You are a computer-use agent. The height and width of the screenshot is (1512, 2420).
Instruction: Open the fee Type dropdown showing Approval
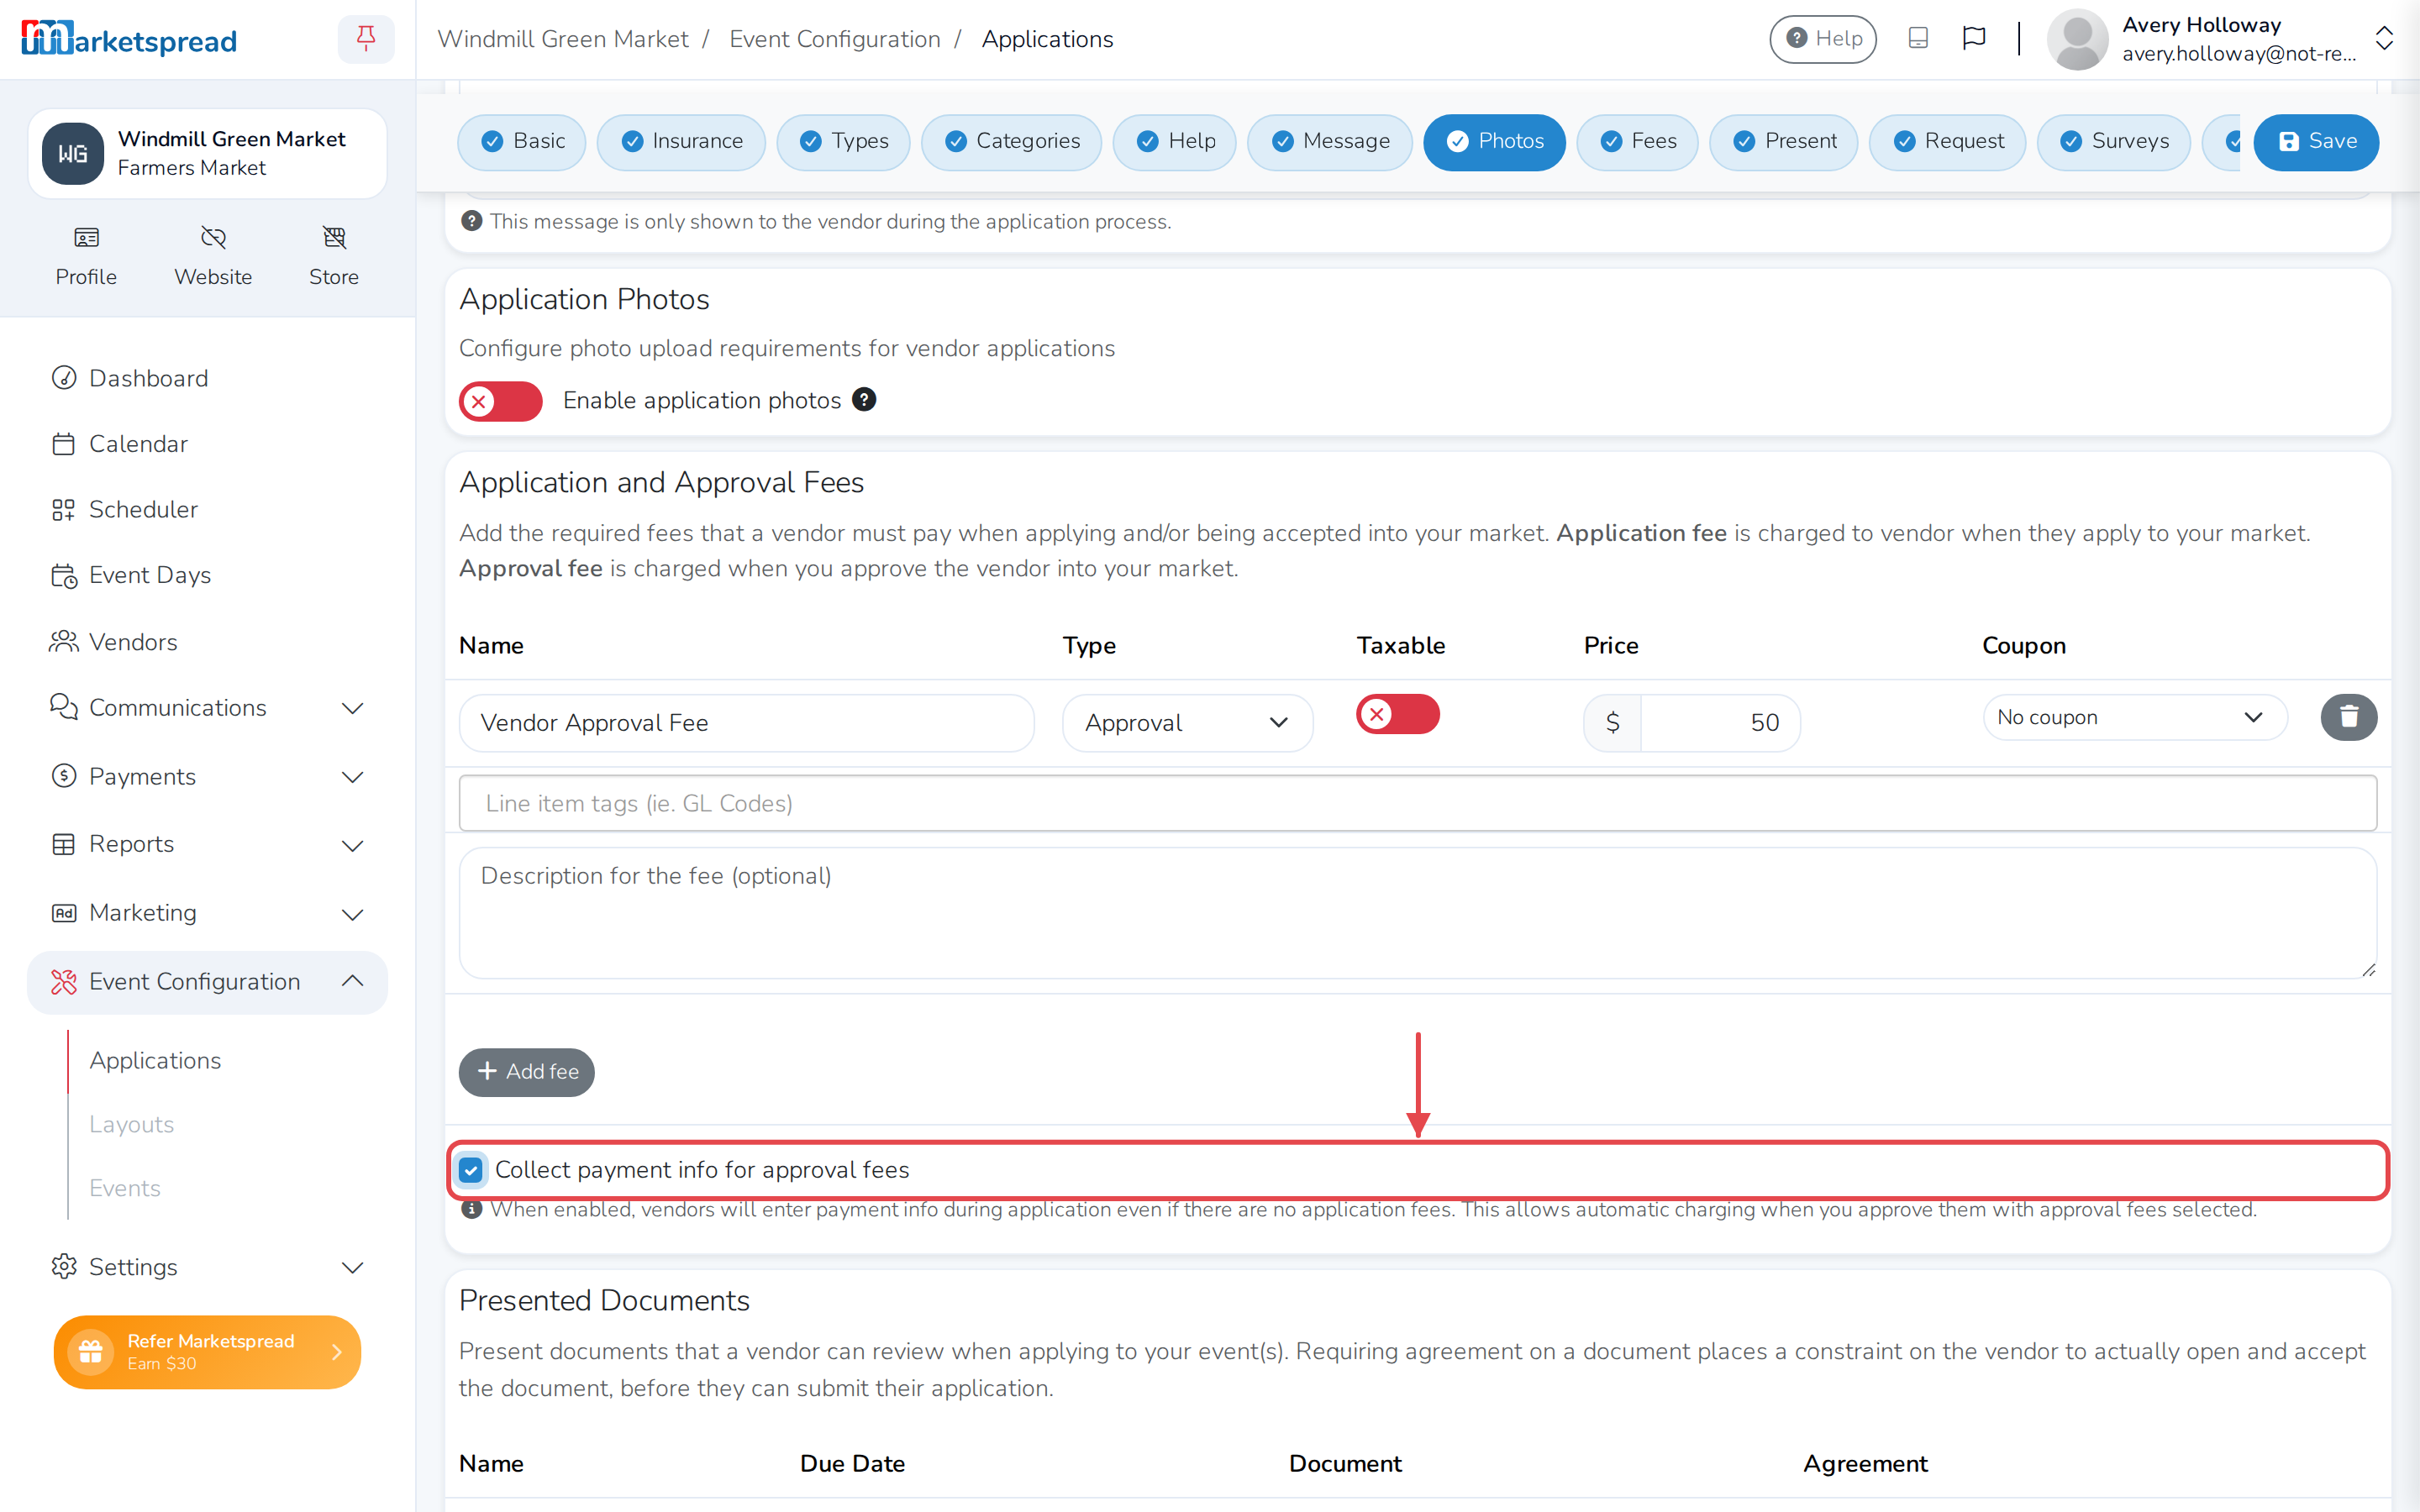1187,723
